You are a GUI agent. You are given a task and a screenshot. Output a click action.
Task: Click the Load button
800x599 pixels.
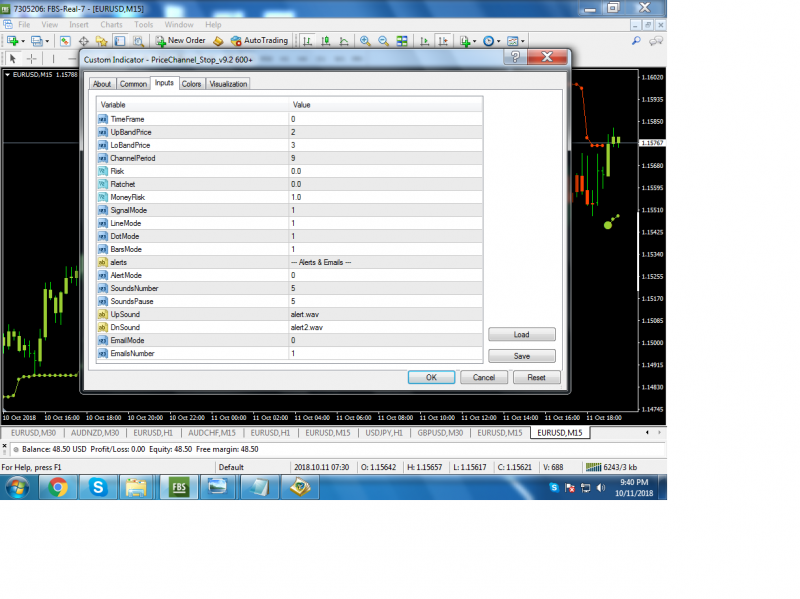pos(521,335)
